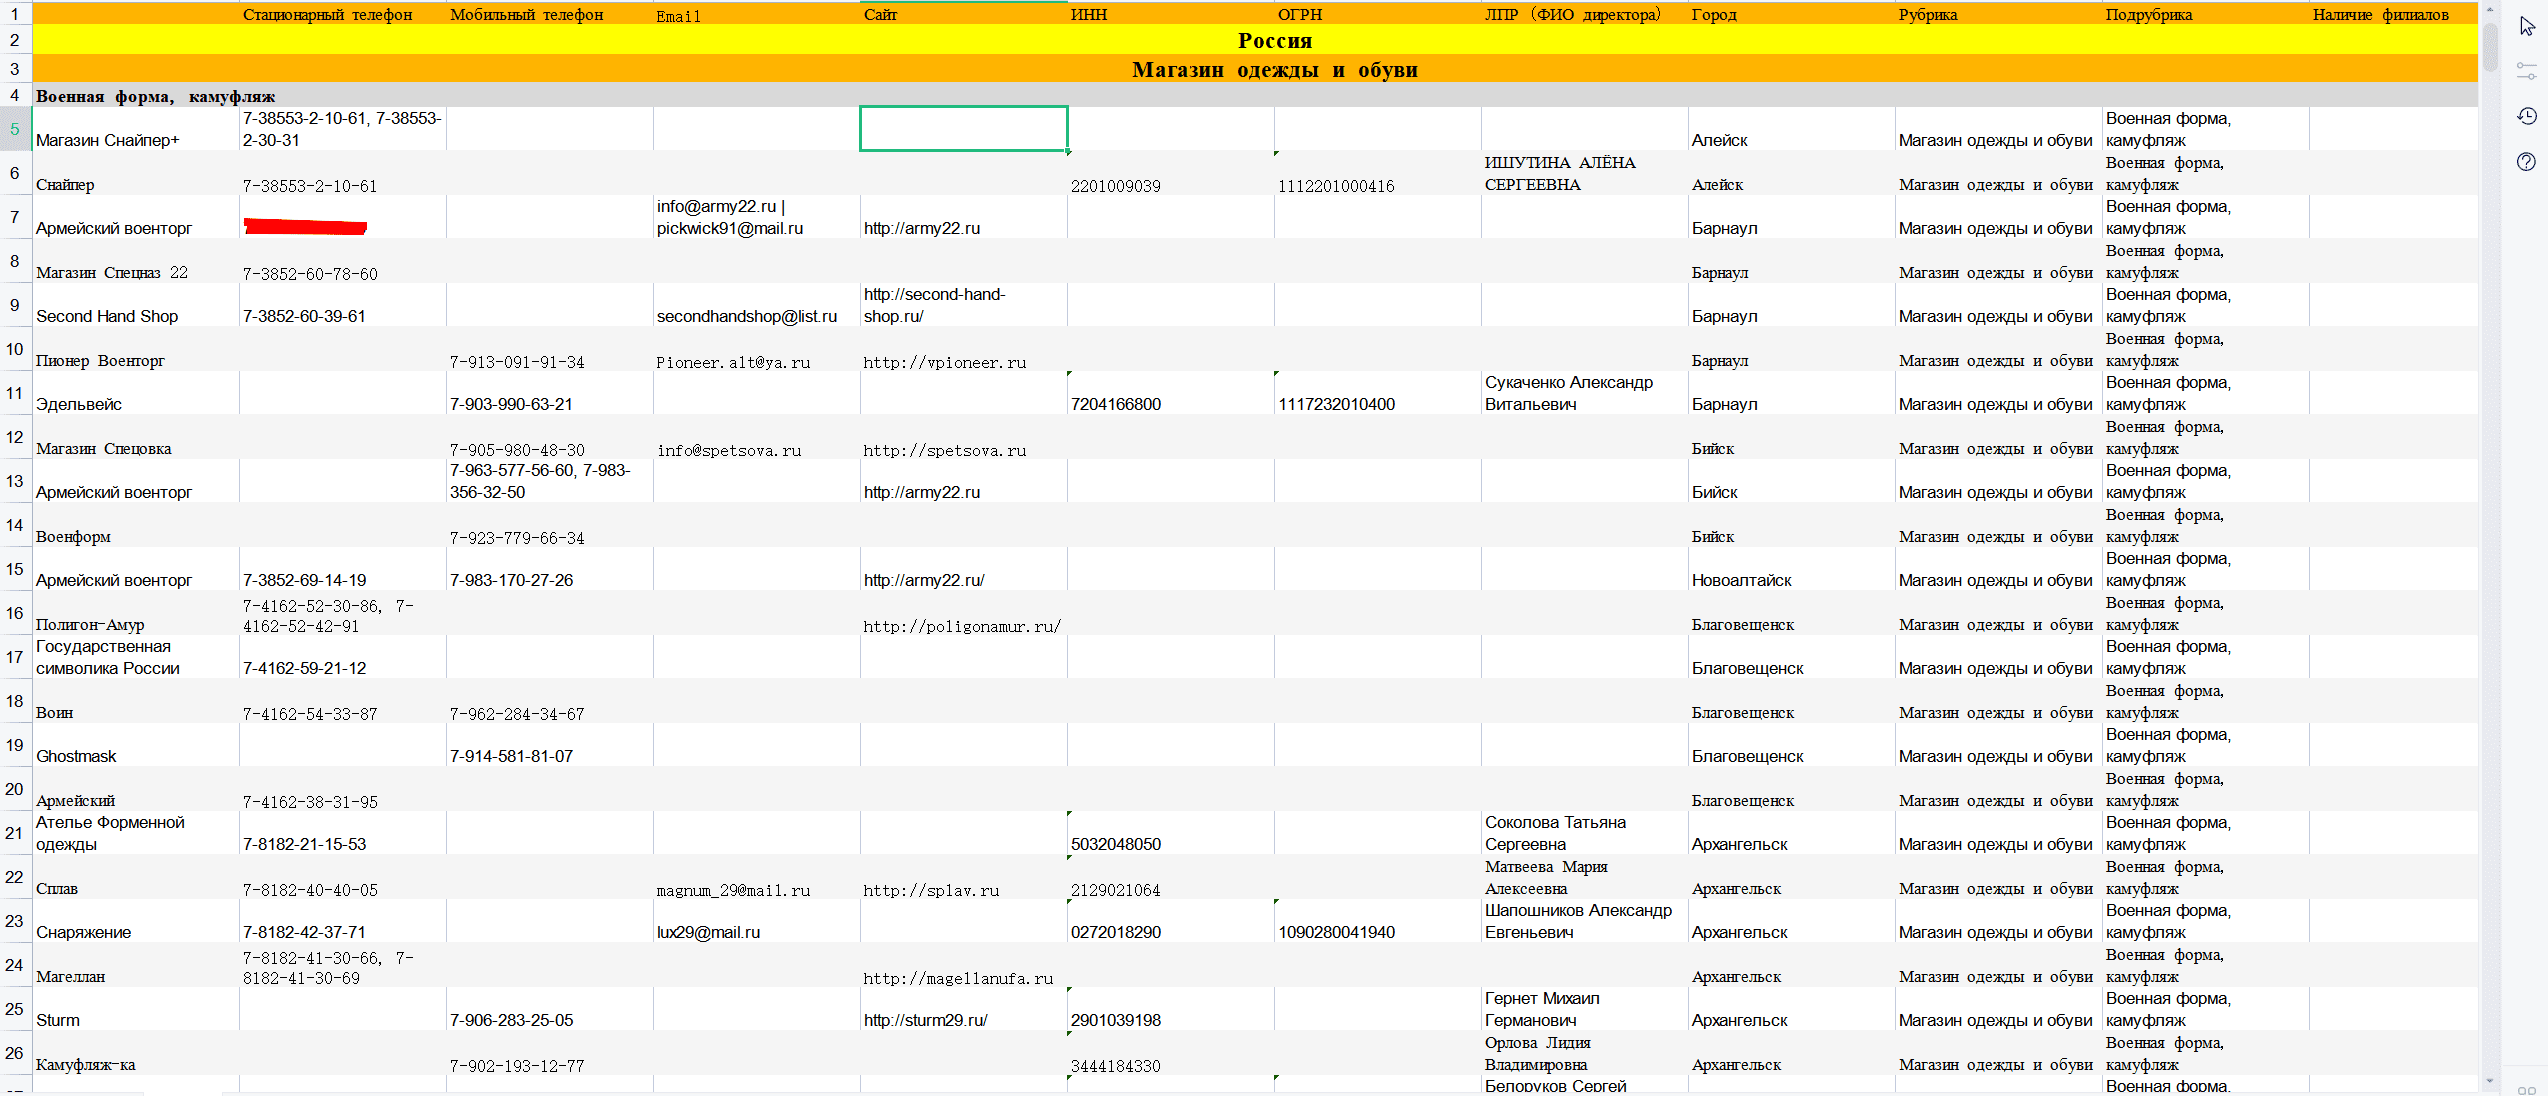Screen dimensions: 2548x1096
Task: Open the http://poligonamur.ru/ link
Action: click(x=962, y=626)
